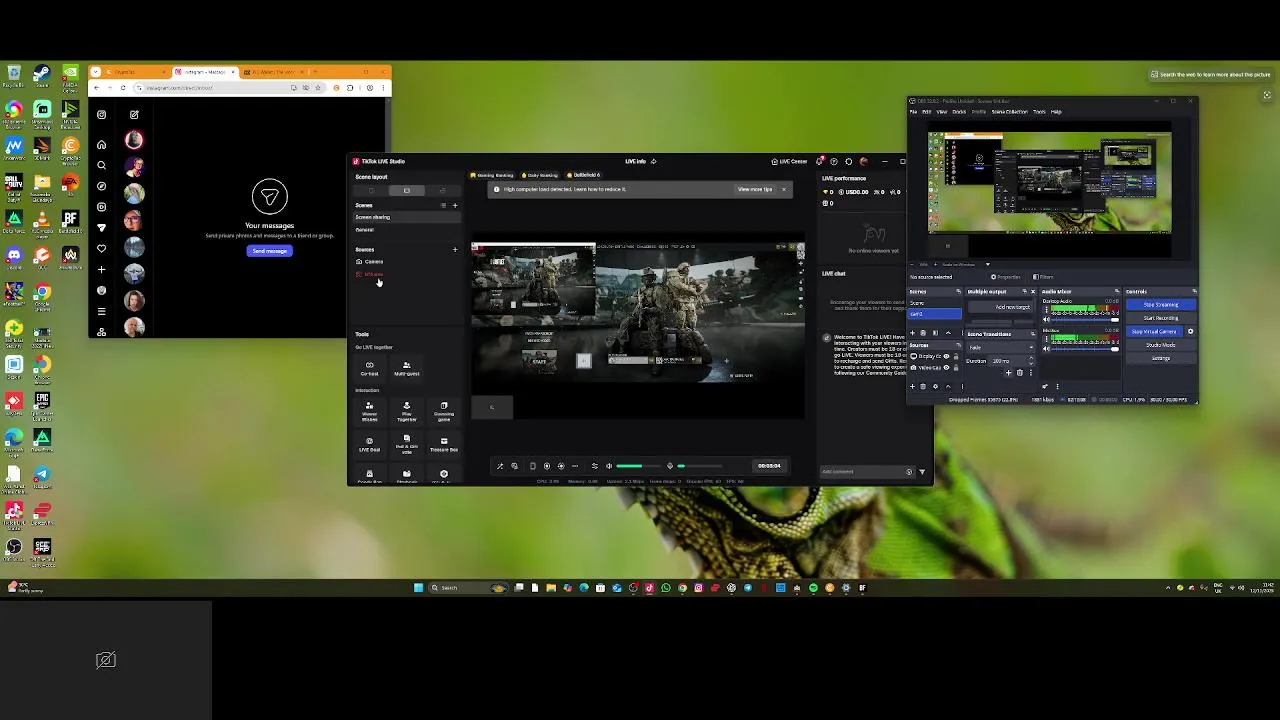
Task: Click View more tips in TikTok banner
Action: point(755,189)
